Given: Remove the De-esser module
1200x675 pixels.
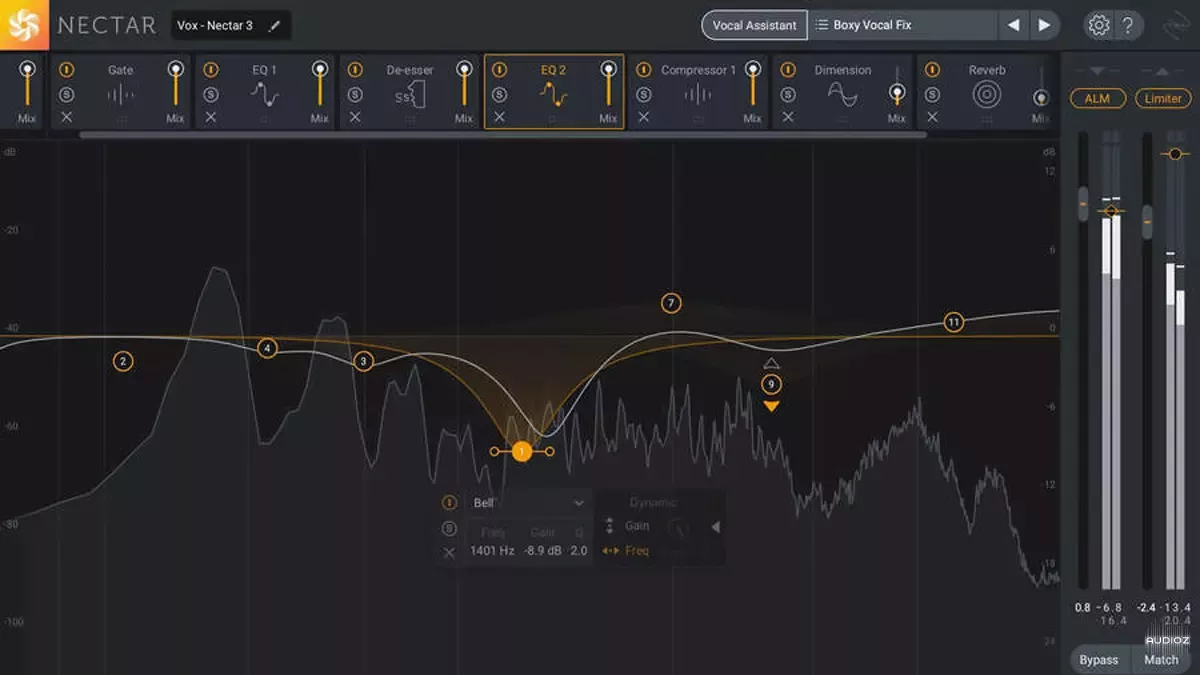Looking at the screenshot, I should coord(355,117).
